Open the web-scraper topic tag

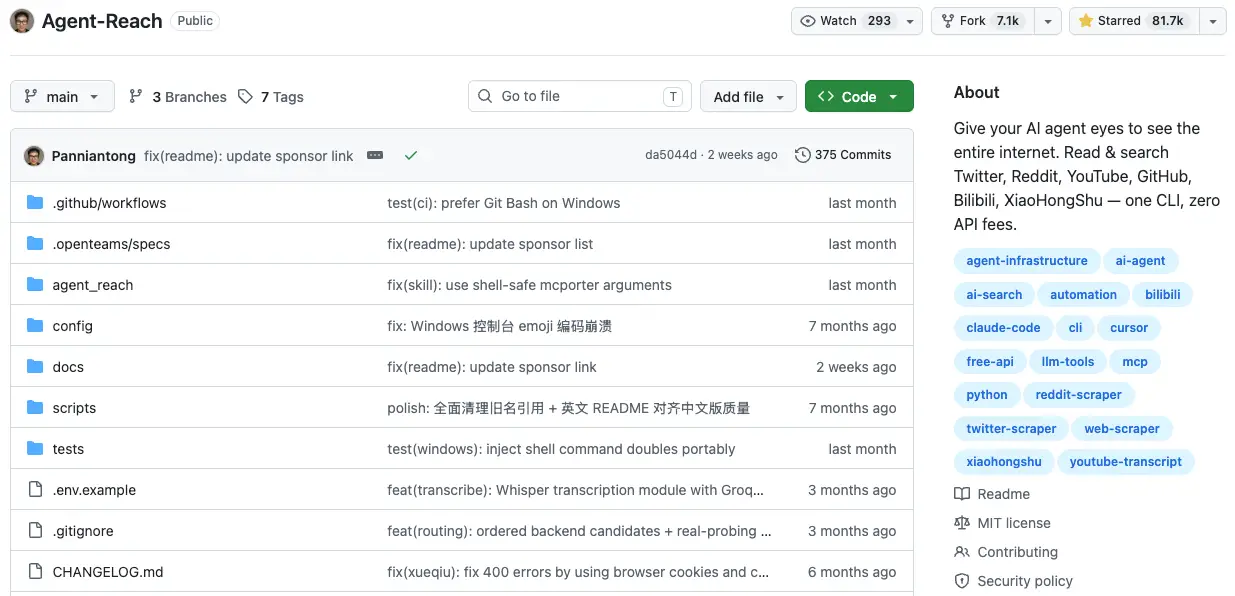[1122, 429]
